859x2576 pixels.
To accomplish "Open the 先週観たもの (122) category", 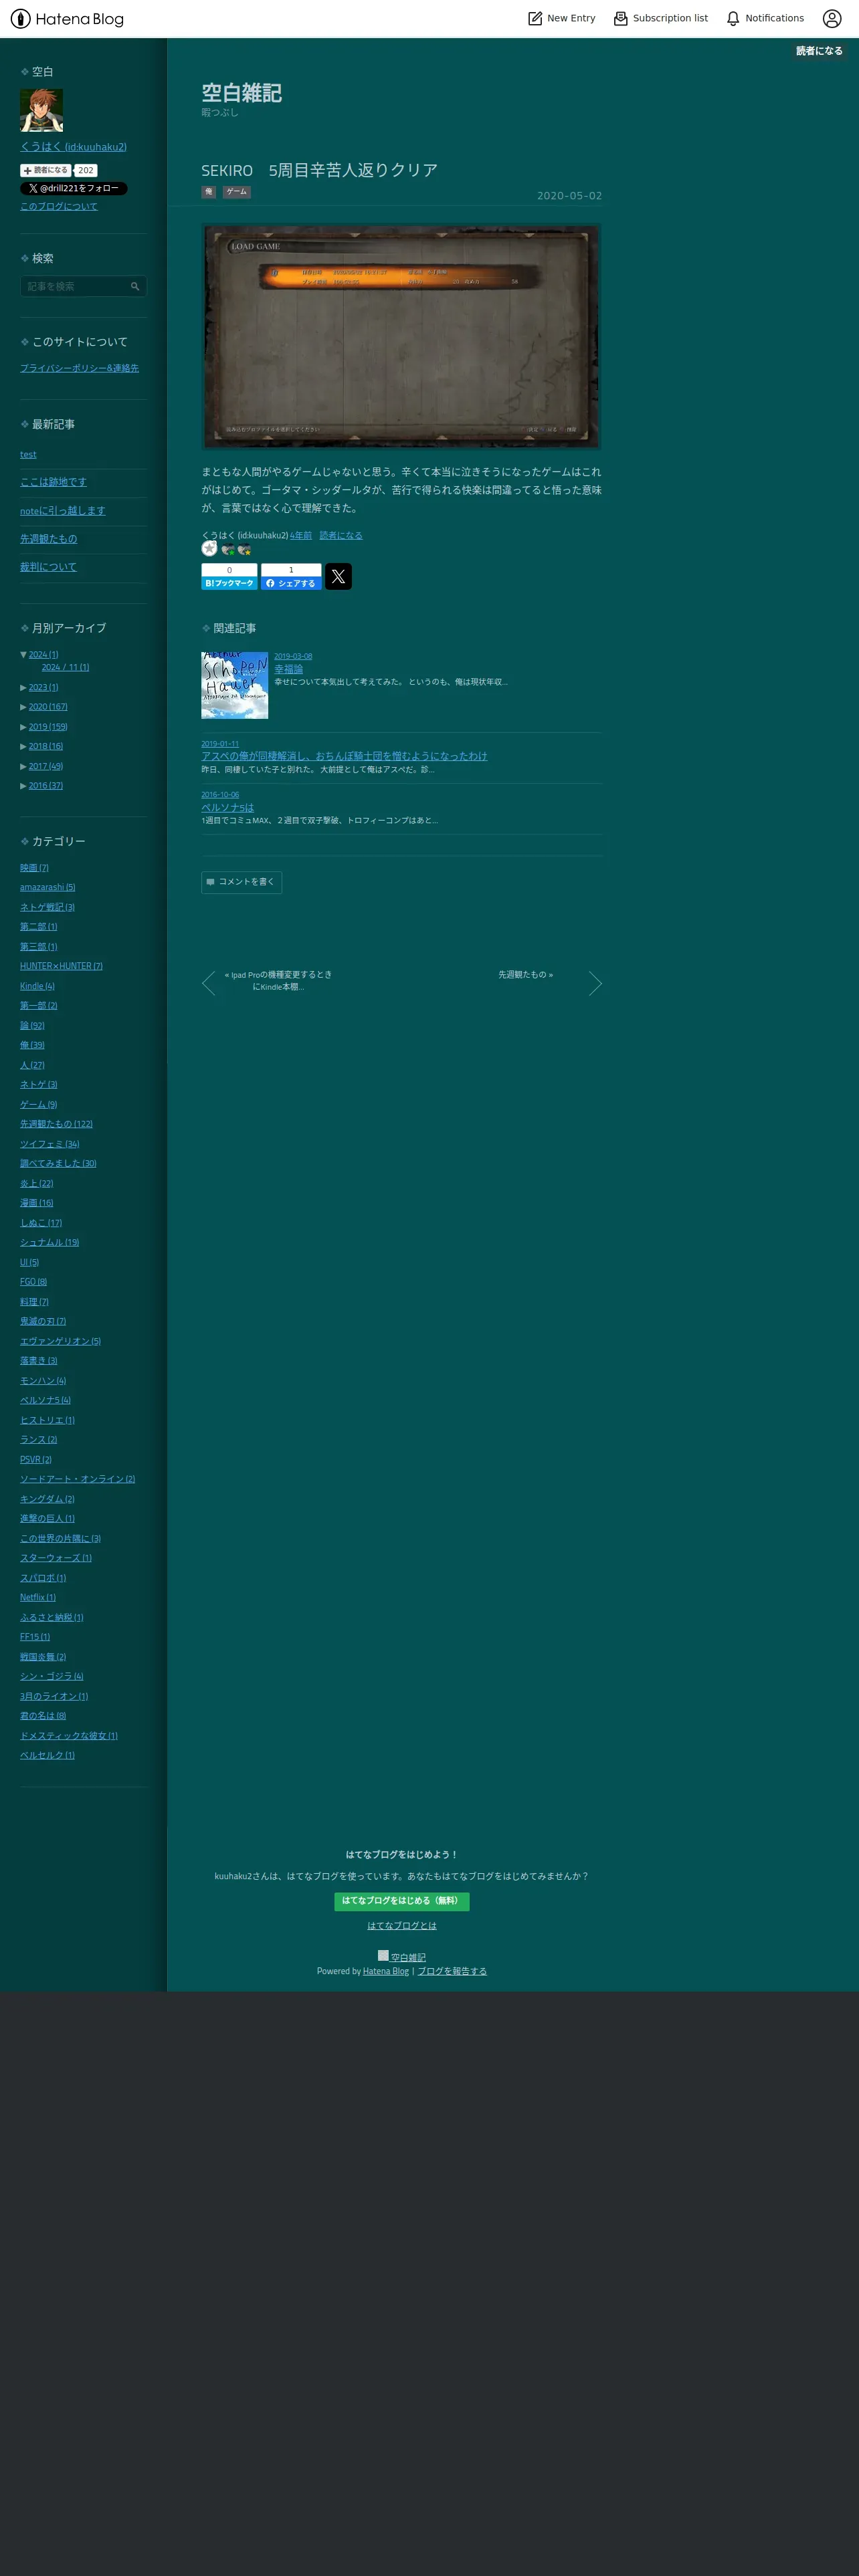I will (x=56, y=1124).
